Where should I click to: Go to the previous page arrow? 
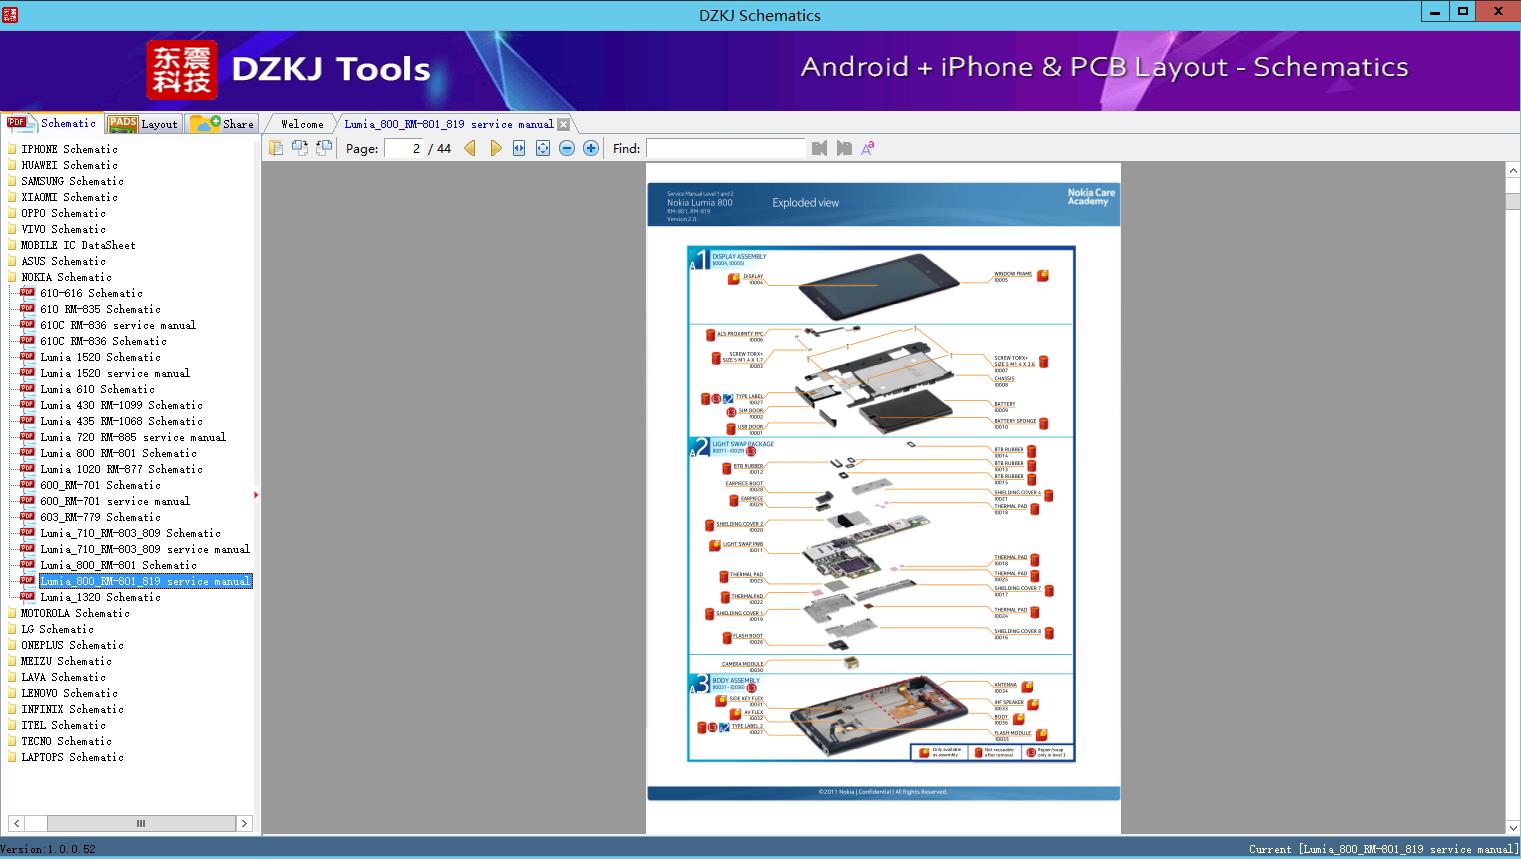pos(470,148)
